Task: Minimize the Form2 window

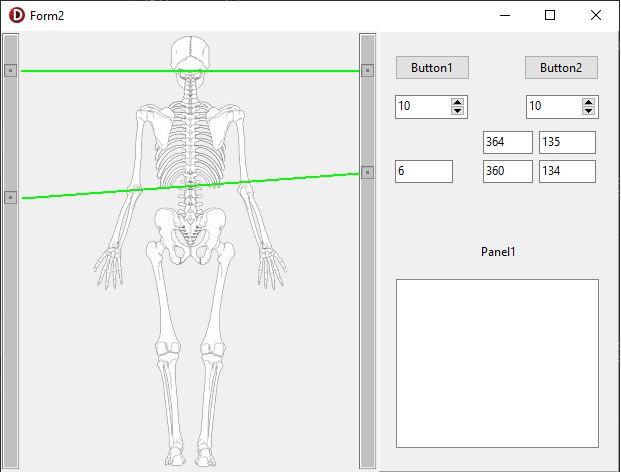Action: pos(505,15)
